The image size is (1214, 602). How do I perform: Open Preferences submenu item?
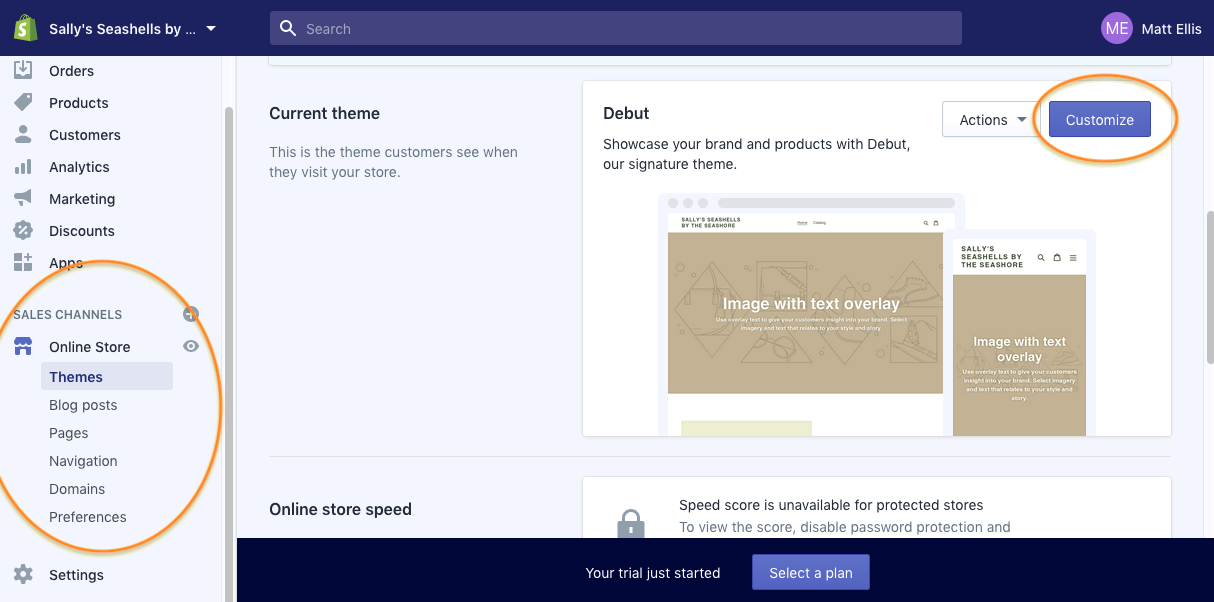(x=88, y=517)
